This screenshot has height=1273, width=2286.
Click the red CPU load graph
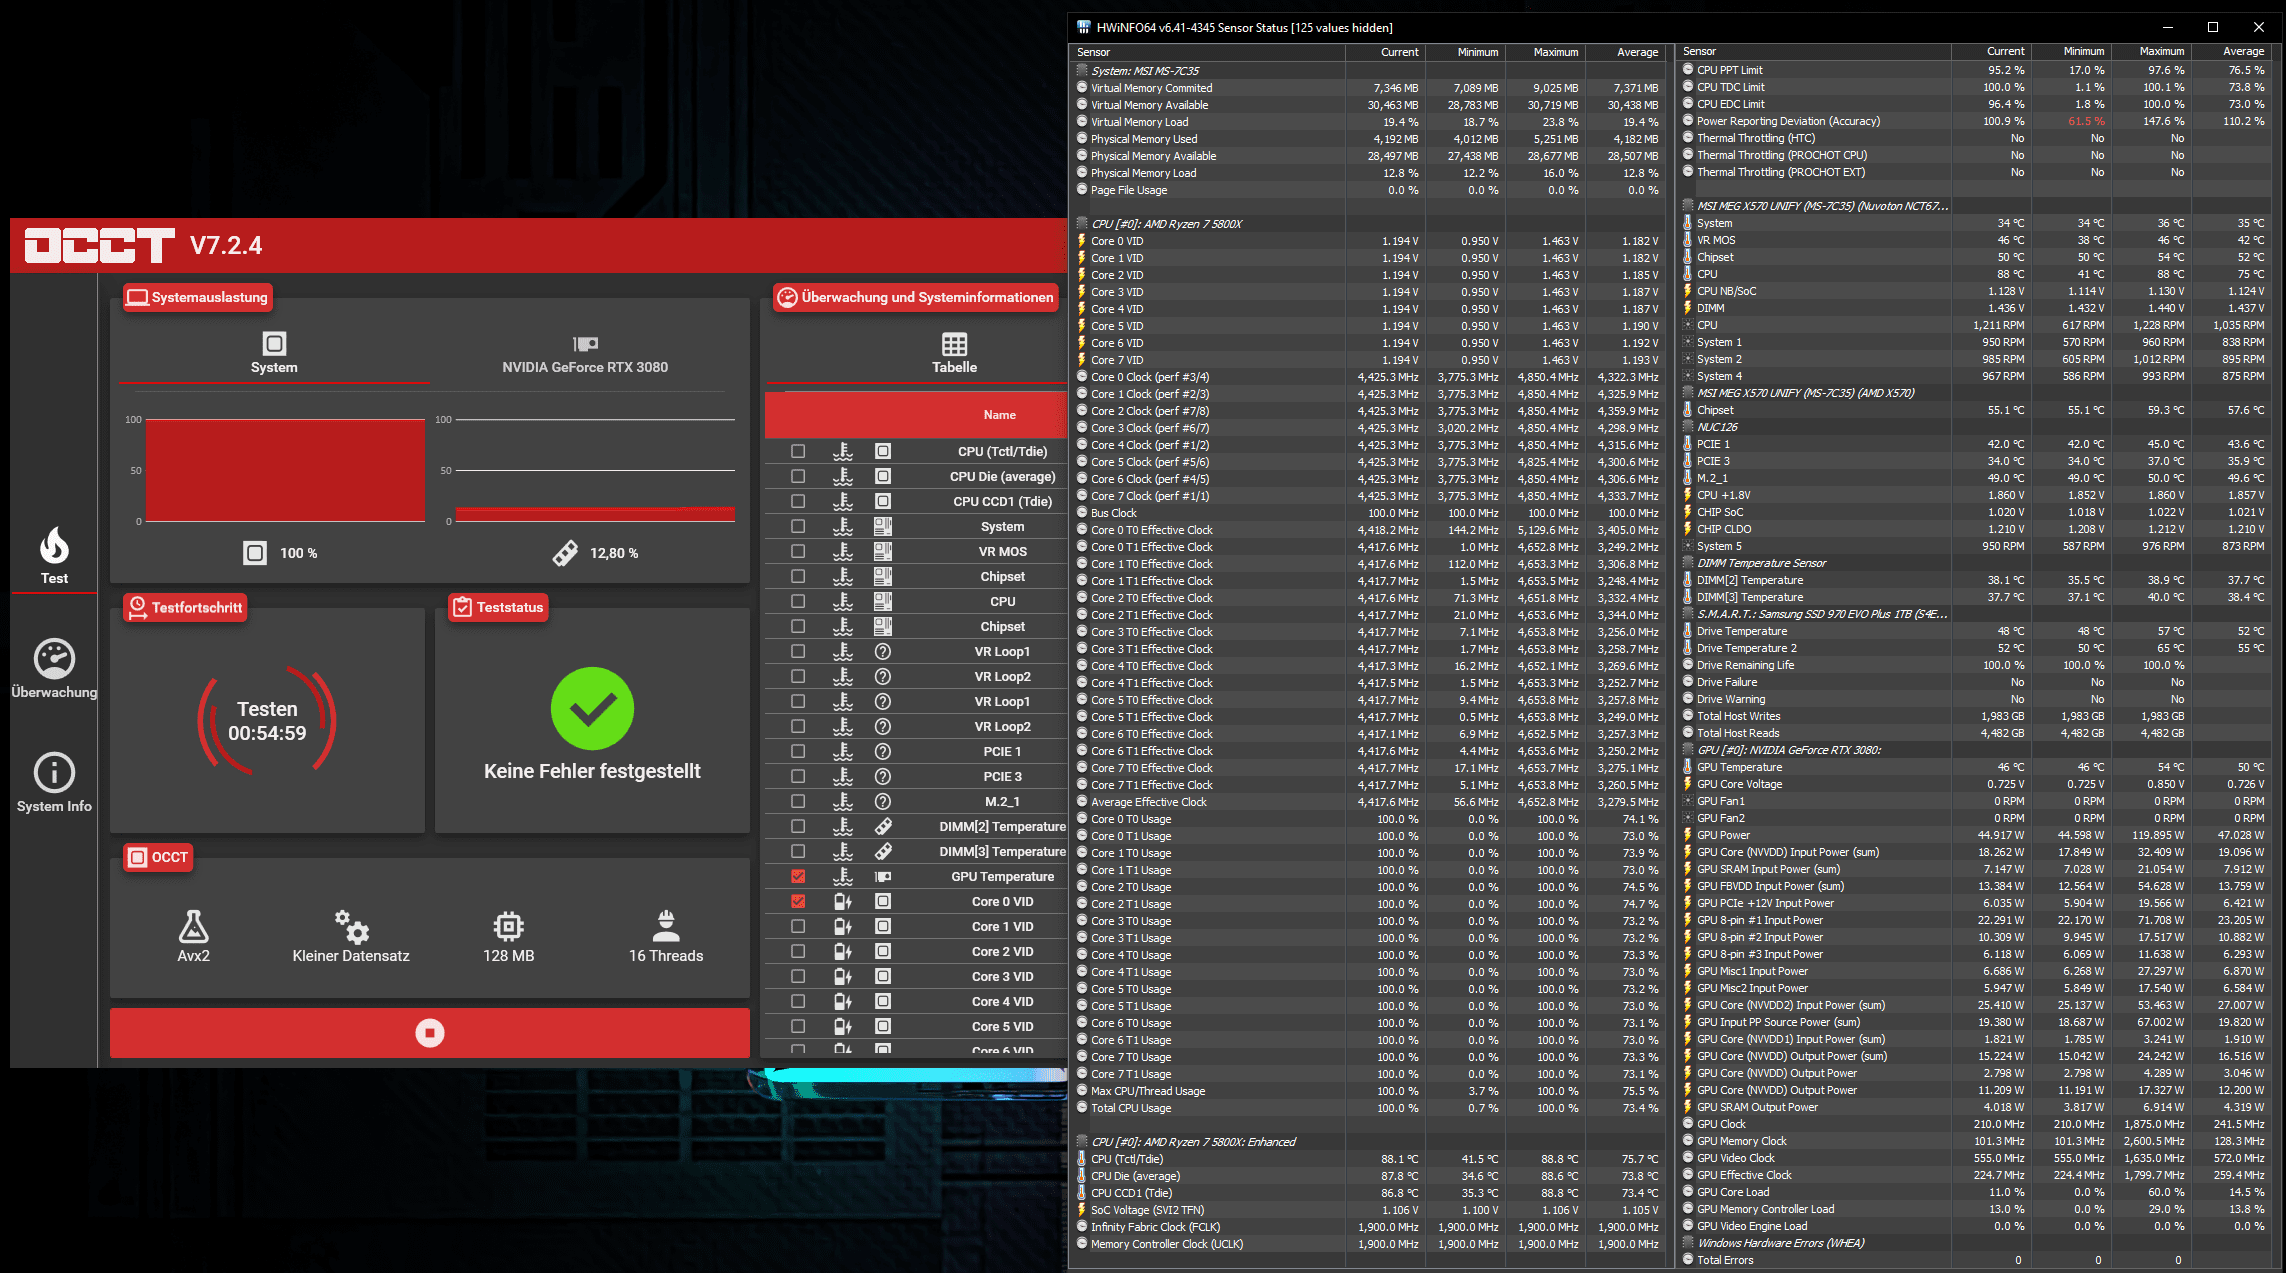tap(285, 470)
